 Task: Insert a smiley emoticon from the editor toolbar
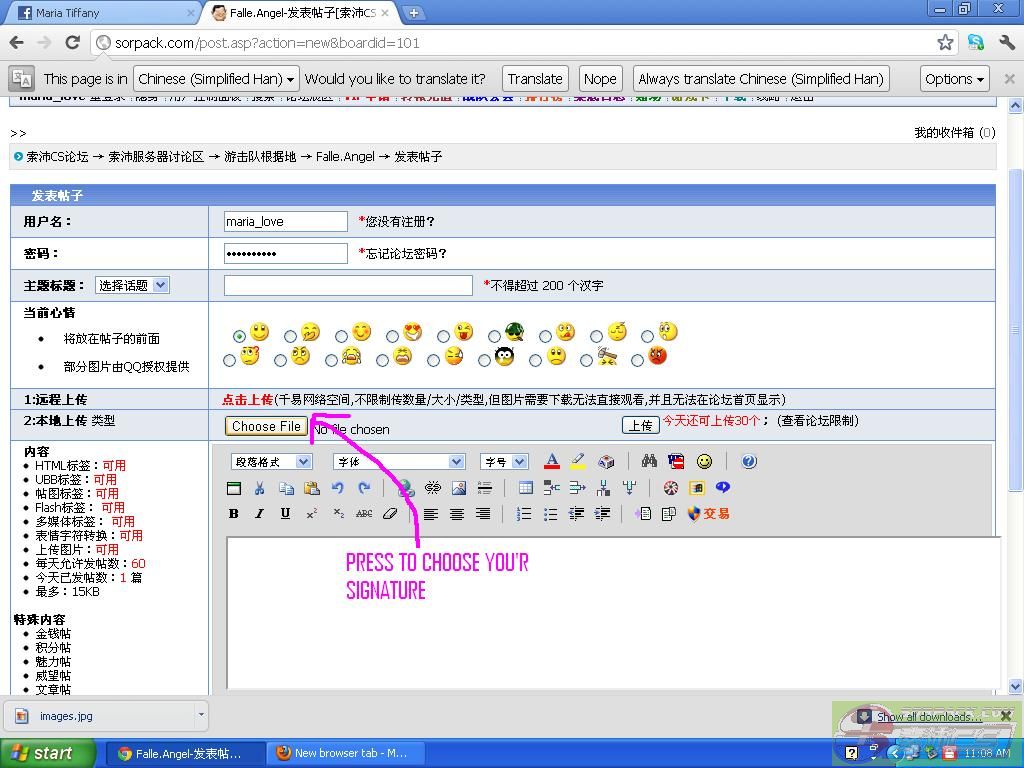pyautogui.click(x=704, y=461)
